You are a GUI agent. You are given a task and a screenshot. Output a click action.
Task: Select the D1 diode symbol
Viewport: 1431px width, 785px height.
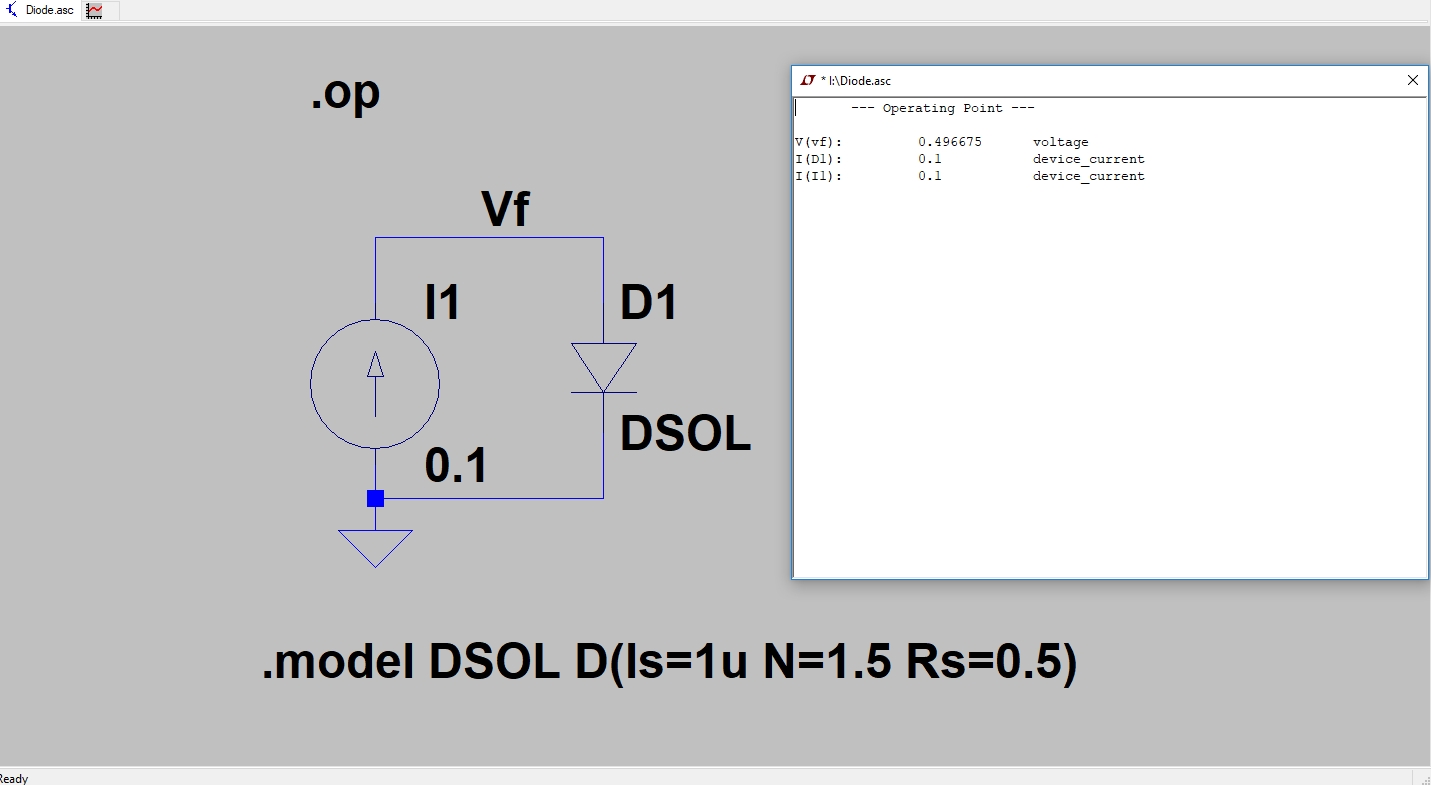coord(604,368)
